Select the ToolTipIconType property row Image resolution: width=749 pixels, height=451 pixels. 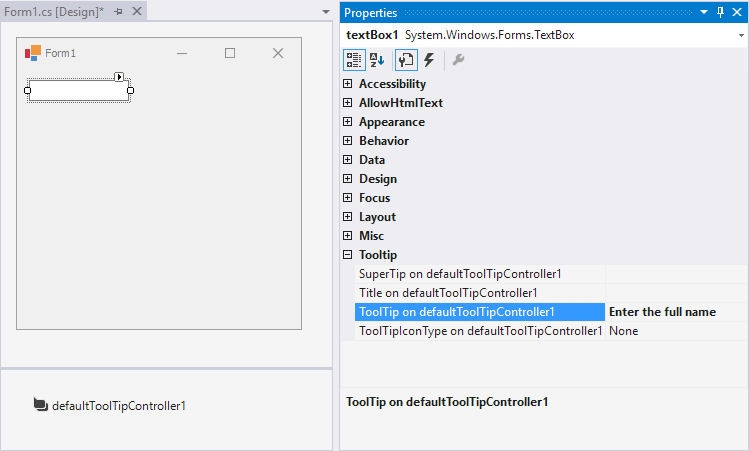pos(480,331)
